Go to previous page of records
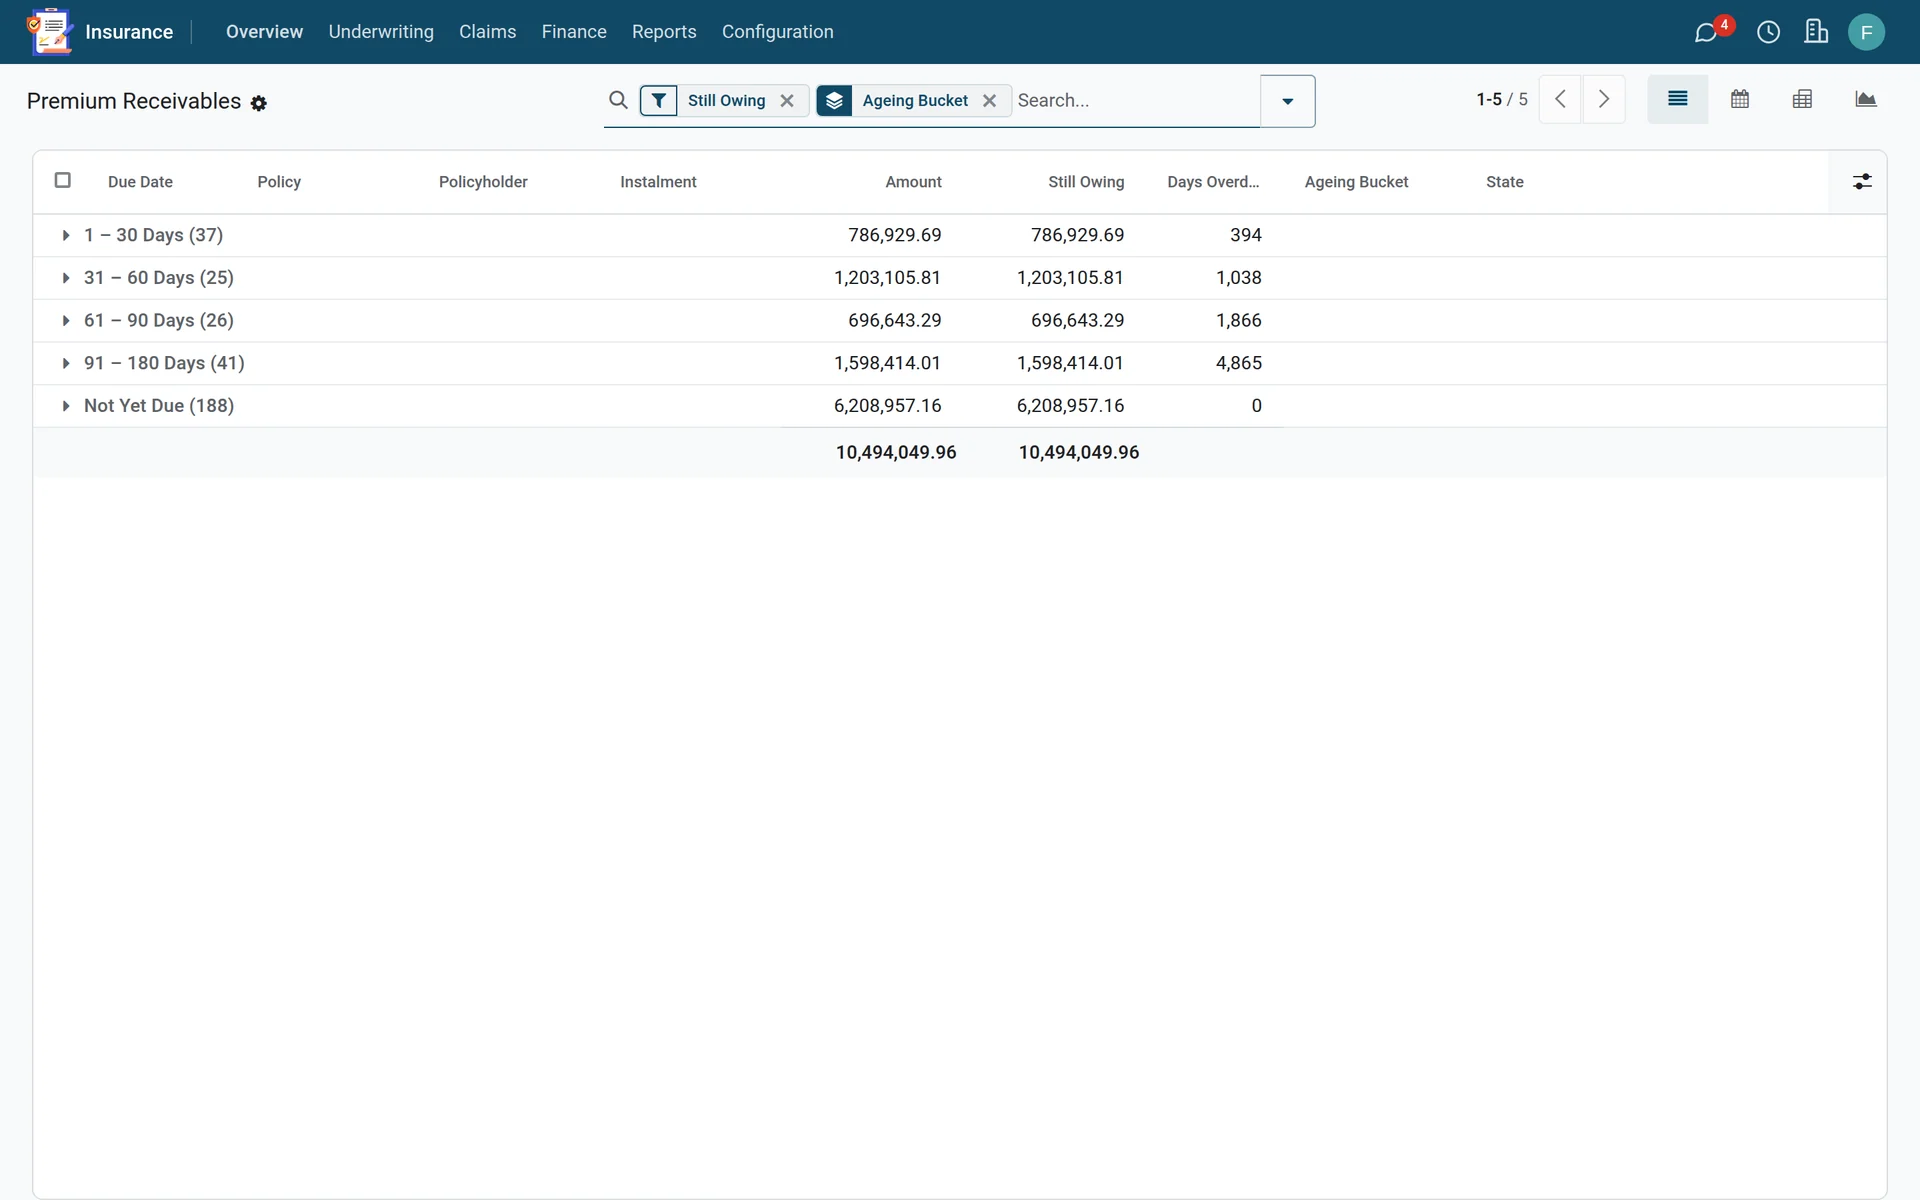This screenshot has width=1920, height=1200. tap(1560, 99)
